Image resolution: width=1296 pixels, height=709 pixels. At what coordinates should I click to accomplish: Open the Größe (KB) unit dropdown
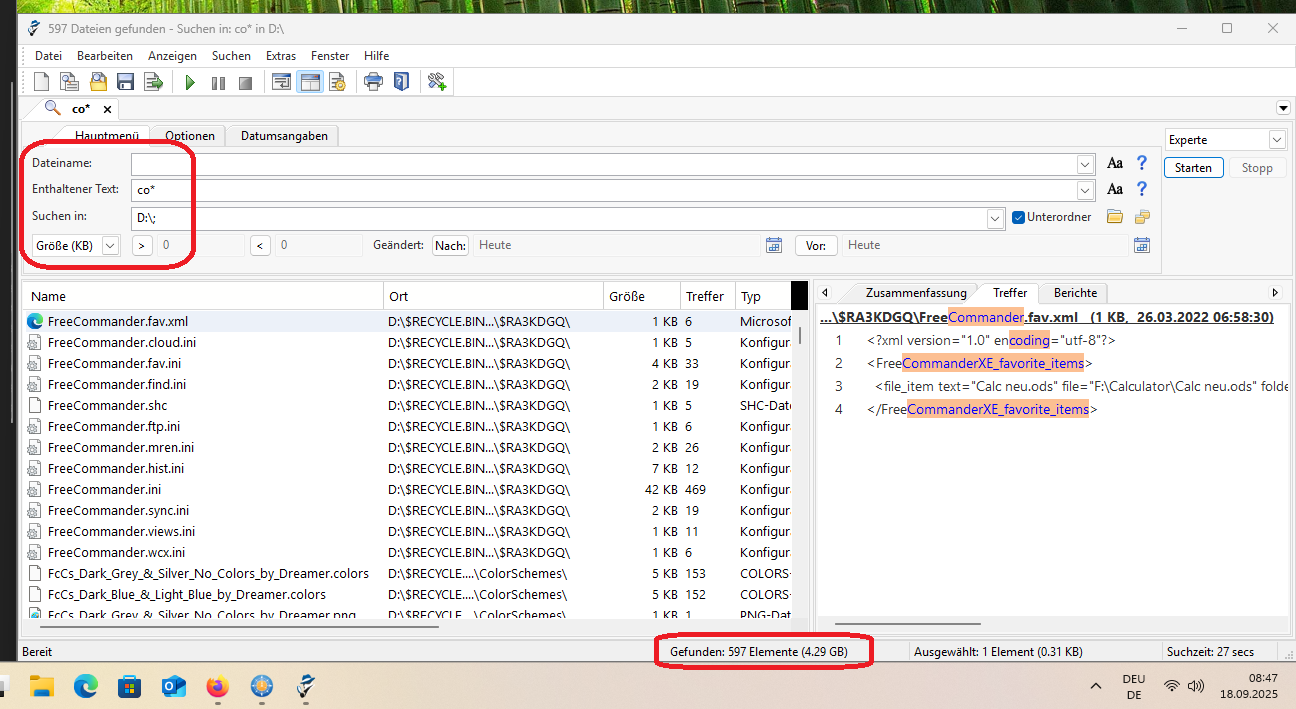(110, 245)
